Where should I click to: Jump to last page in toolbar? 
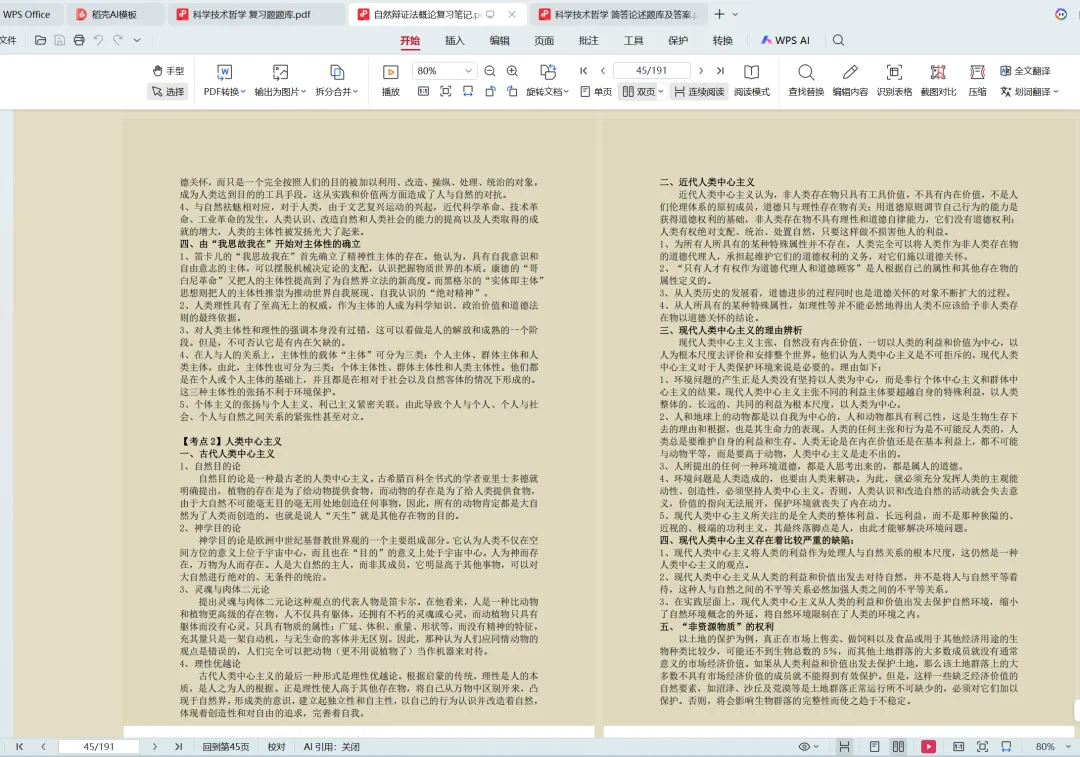click(x=720, y=71)
